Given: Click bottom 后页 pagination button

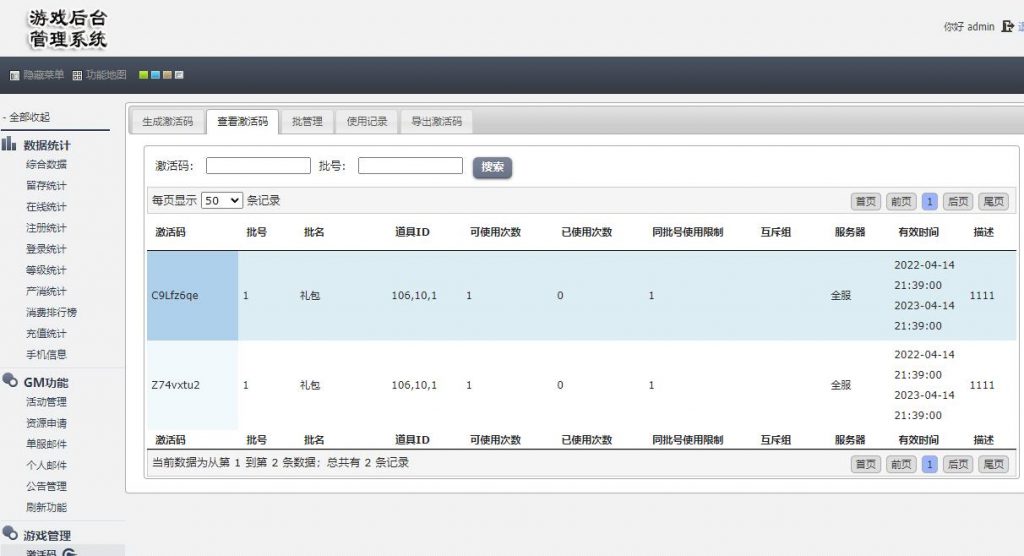Looking at the screenshot, I should click(958, 464).
